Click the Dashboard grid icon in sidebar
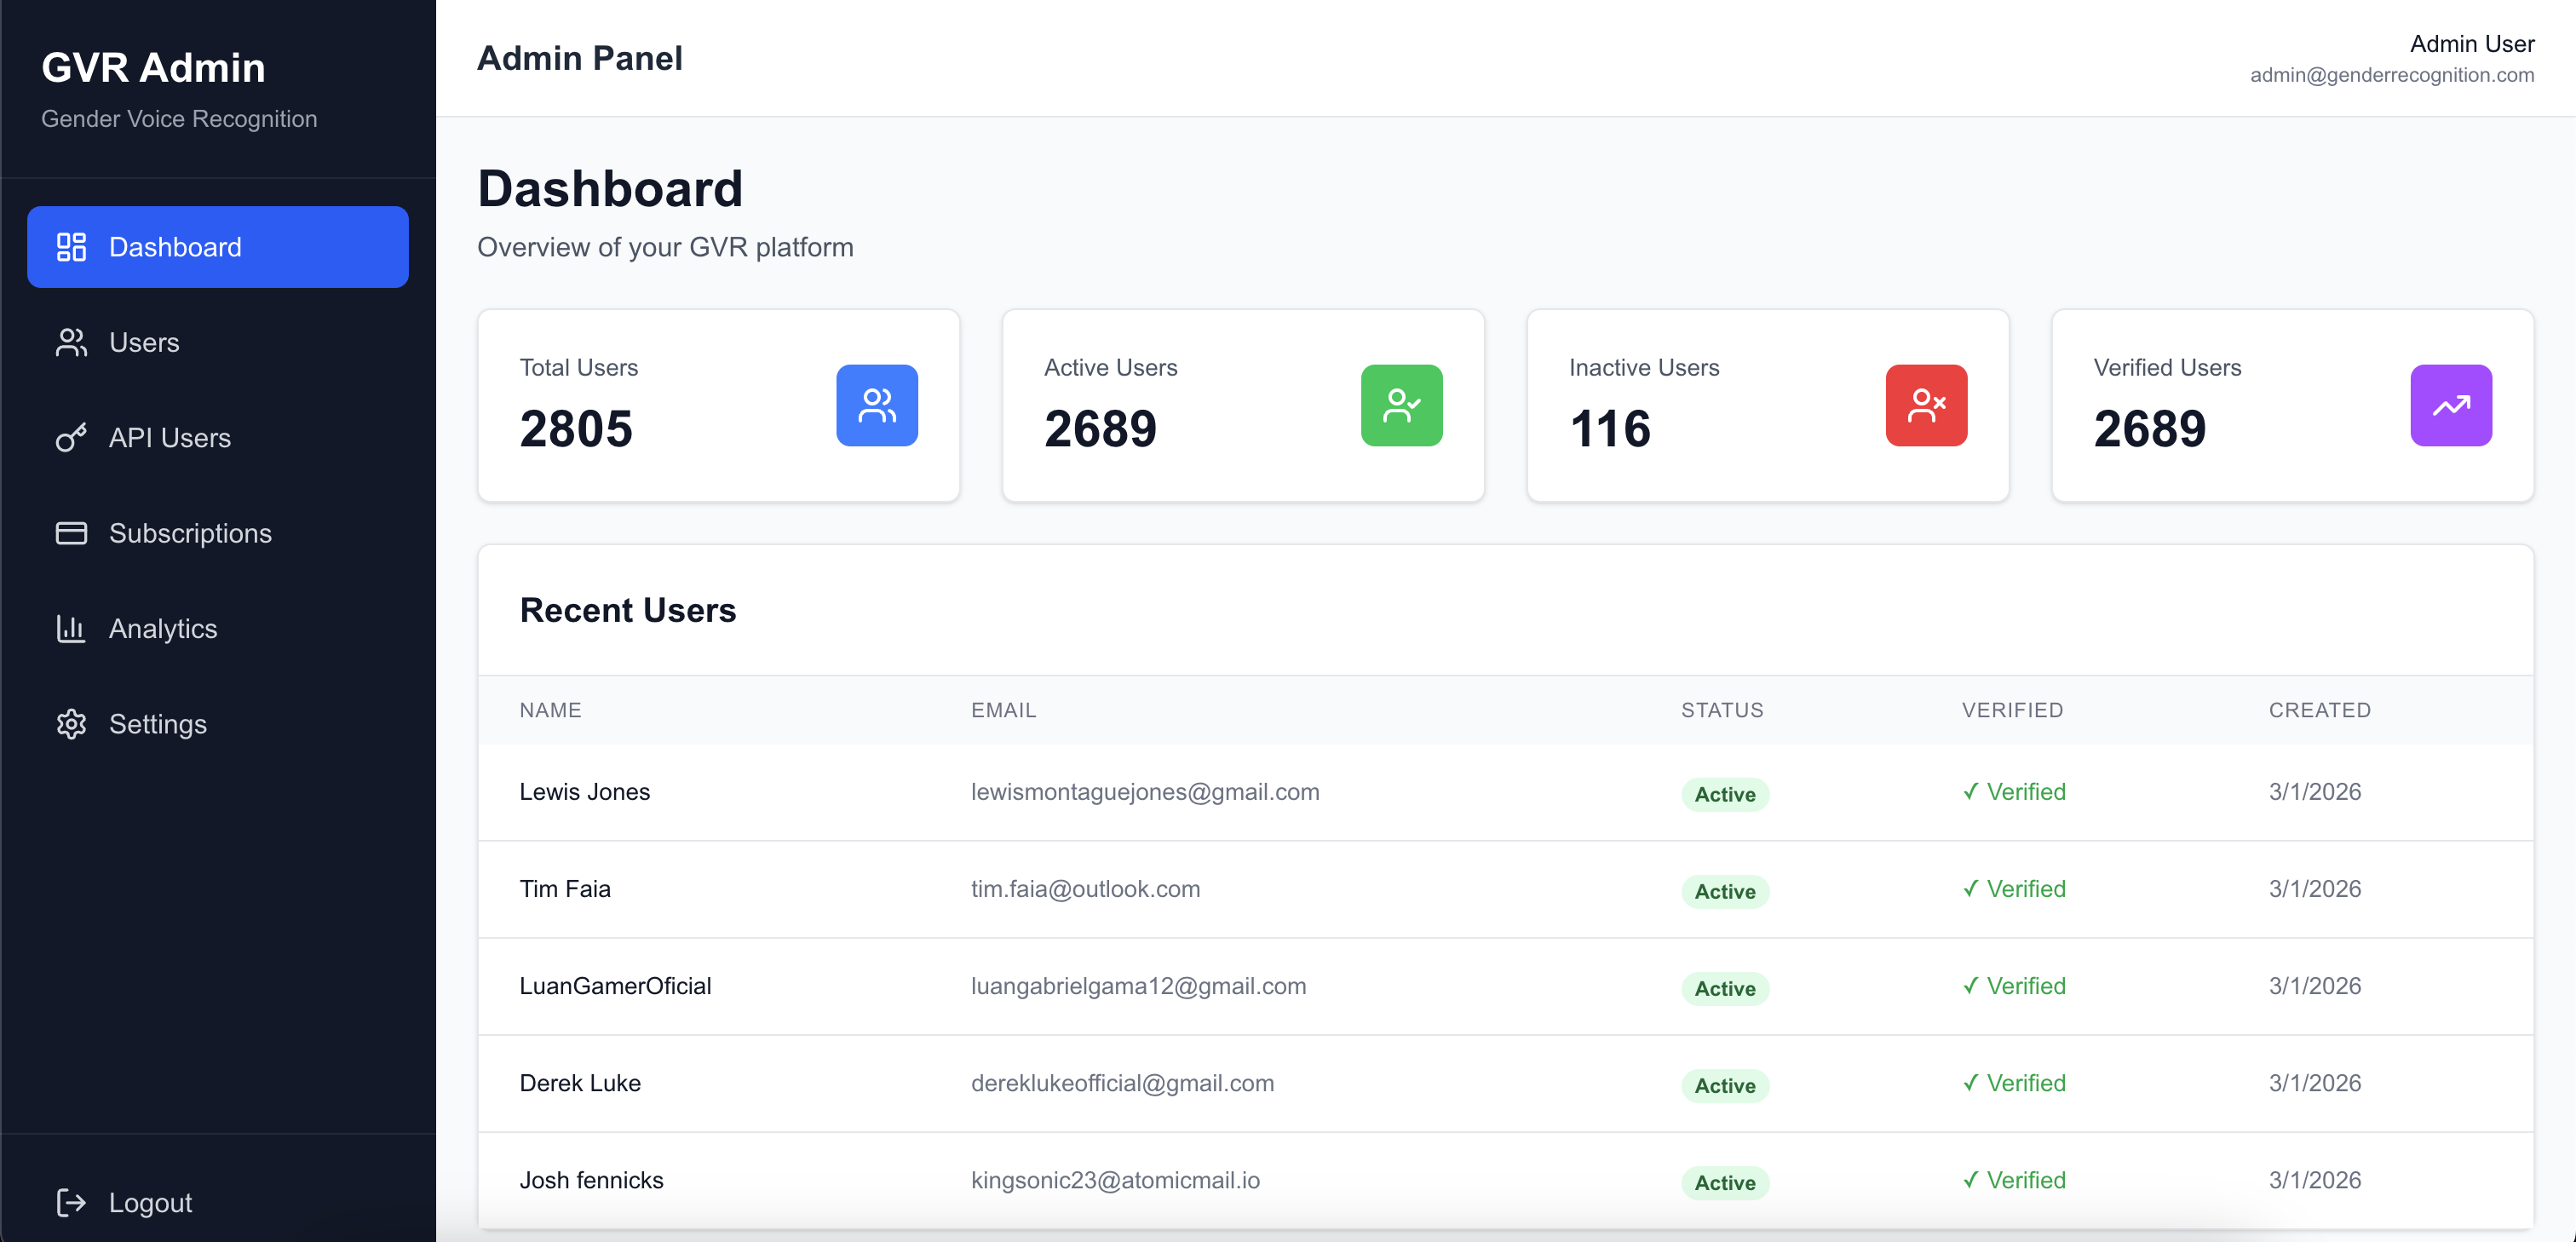This screenshot has width=2576, height=1242. 71,247
